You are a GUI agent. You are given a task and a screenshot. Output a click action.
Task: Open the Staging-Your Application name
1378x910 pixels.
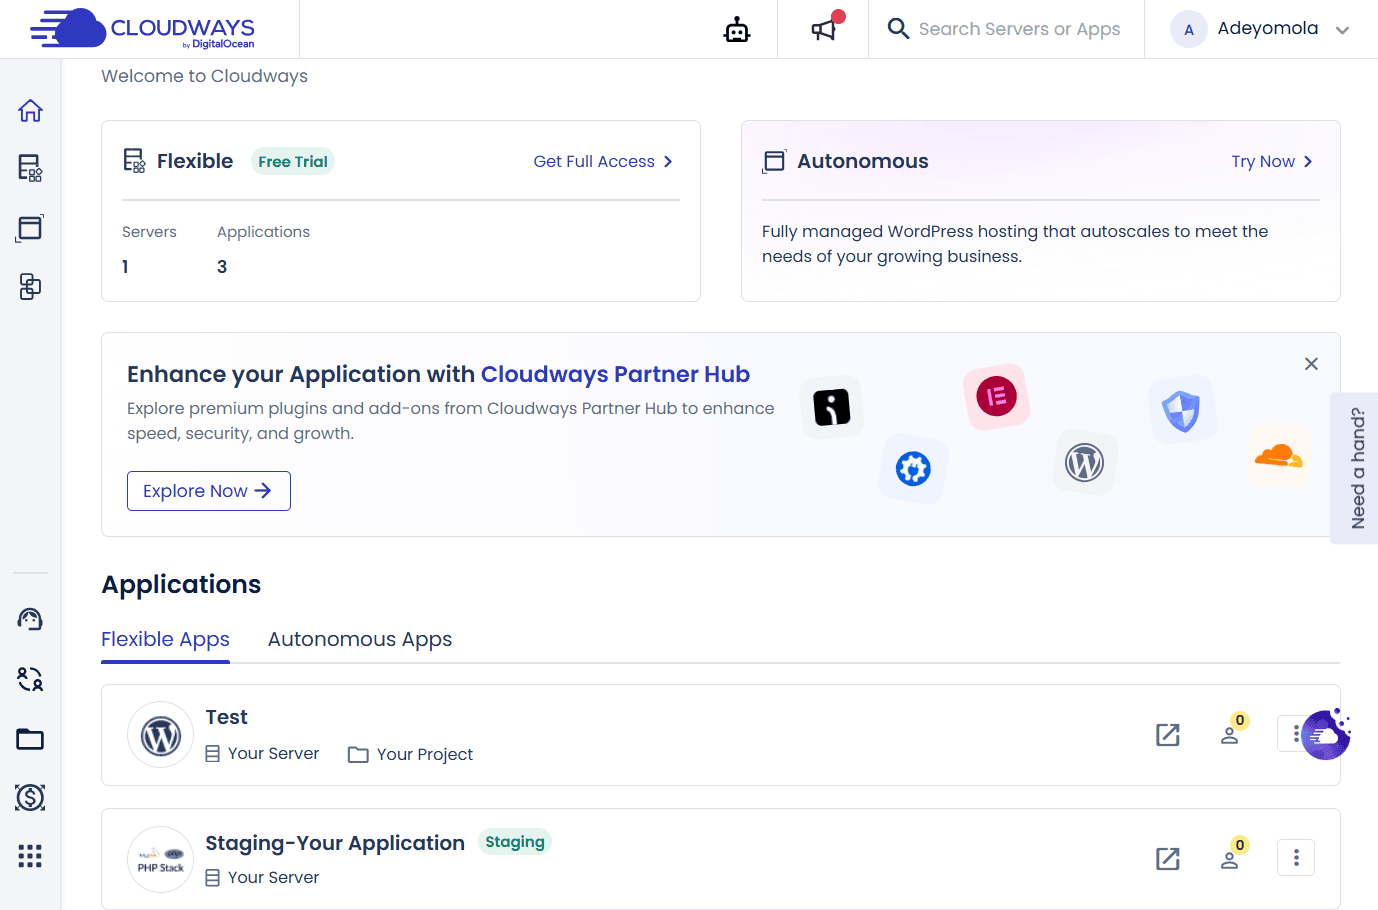335,843
